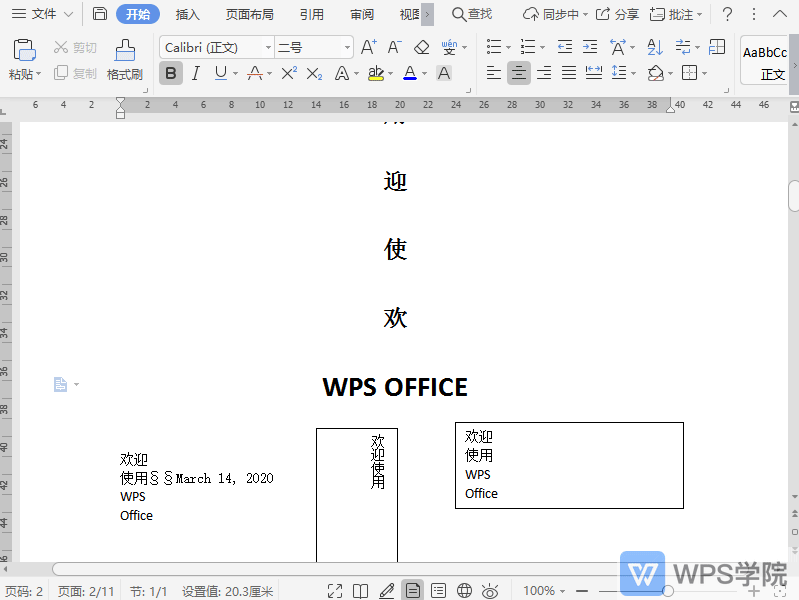Open the 审阅 tab
This screenshot has height=600, width=799.
(362, 14)
